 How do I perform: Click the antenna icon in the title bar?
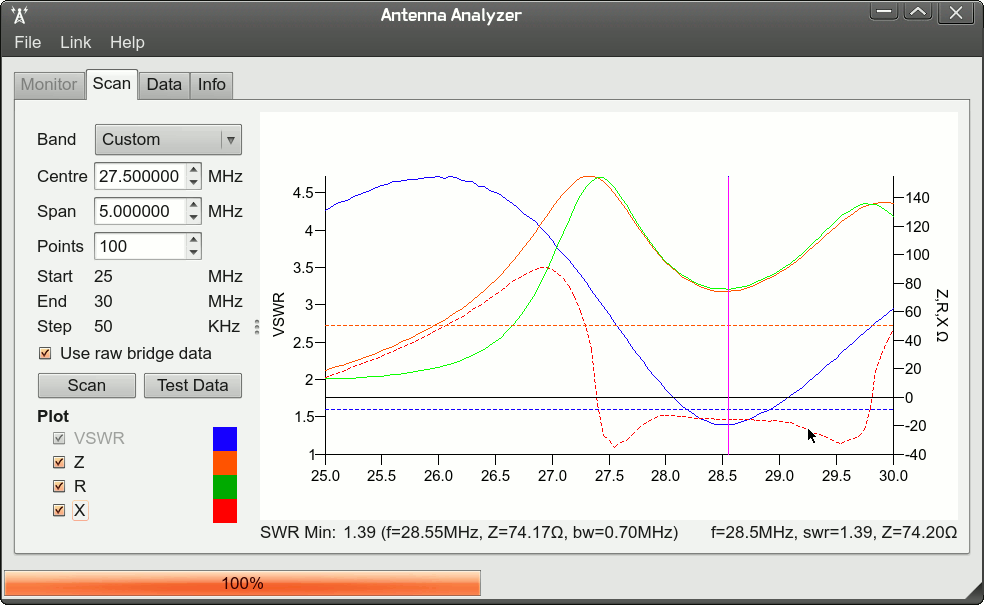[x=20, y=14]
